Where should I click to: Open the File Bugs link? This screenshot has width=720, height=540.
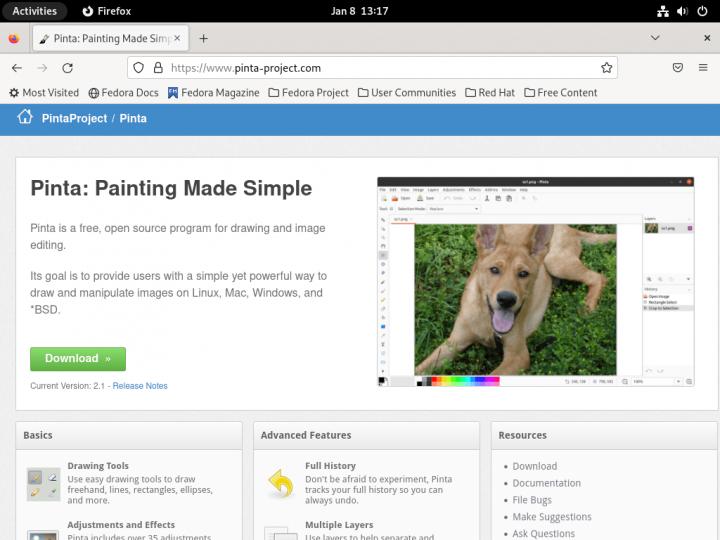tap(532, 500)
